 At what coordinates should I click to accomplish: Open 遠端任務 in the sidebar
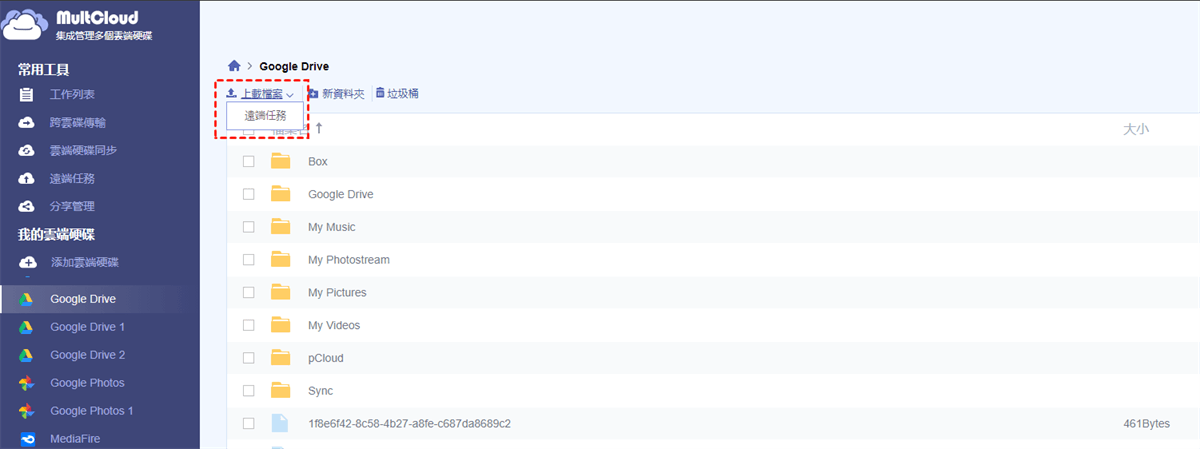pos(72,178)
